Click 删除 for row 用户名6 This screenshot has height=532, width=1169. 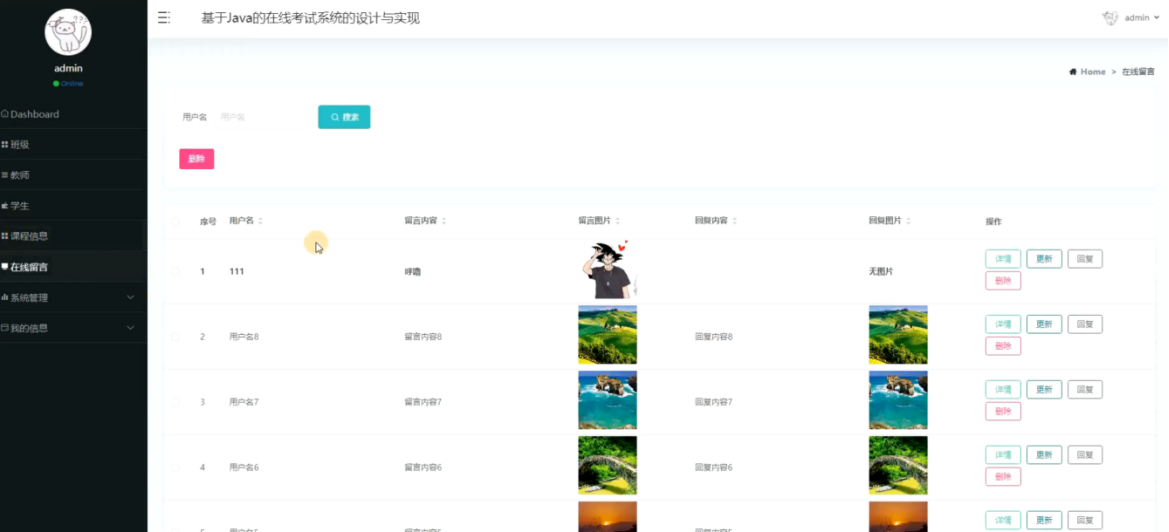(1003, 476)
